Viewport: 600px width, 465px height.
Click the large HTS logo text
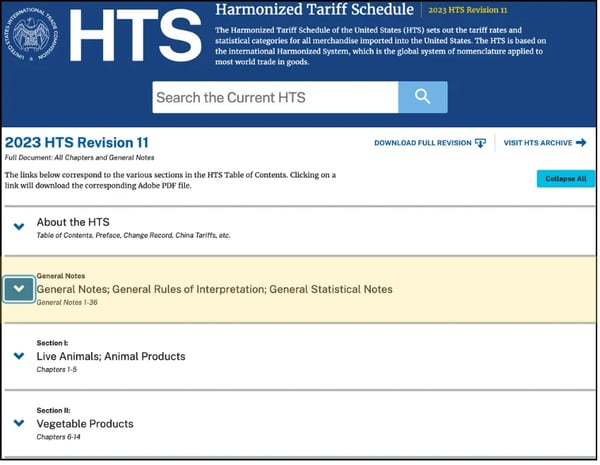tap(135, 35)
